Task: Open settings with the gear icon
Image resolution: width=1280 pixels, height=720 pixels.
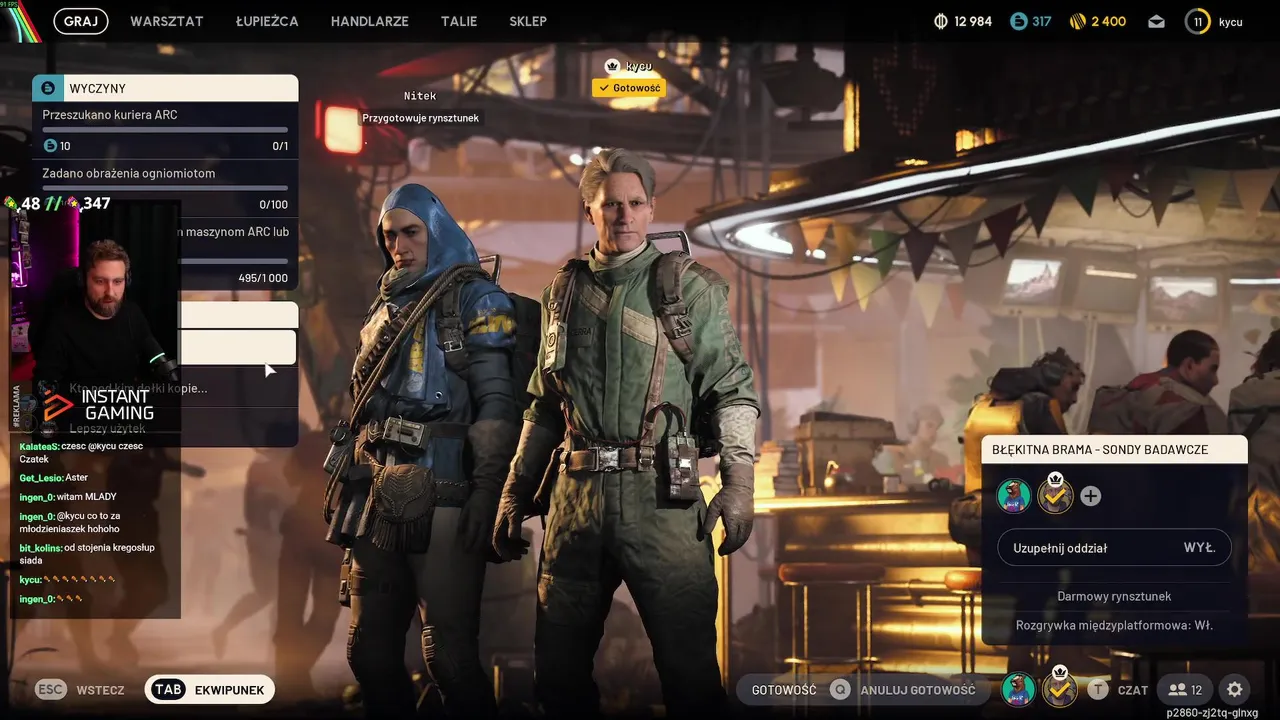Action: pyautogui.click(x=1235, y=689)
